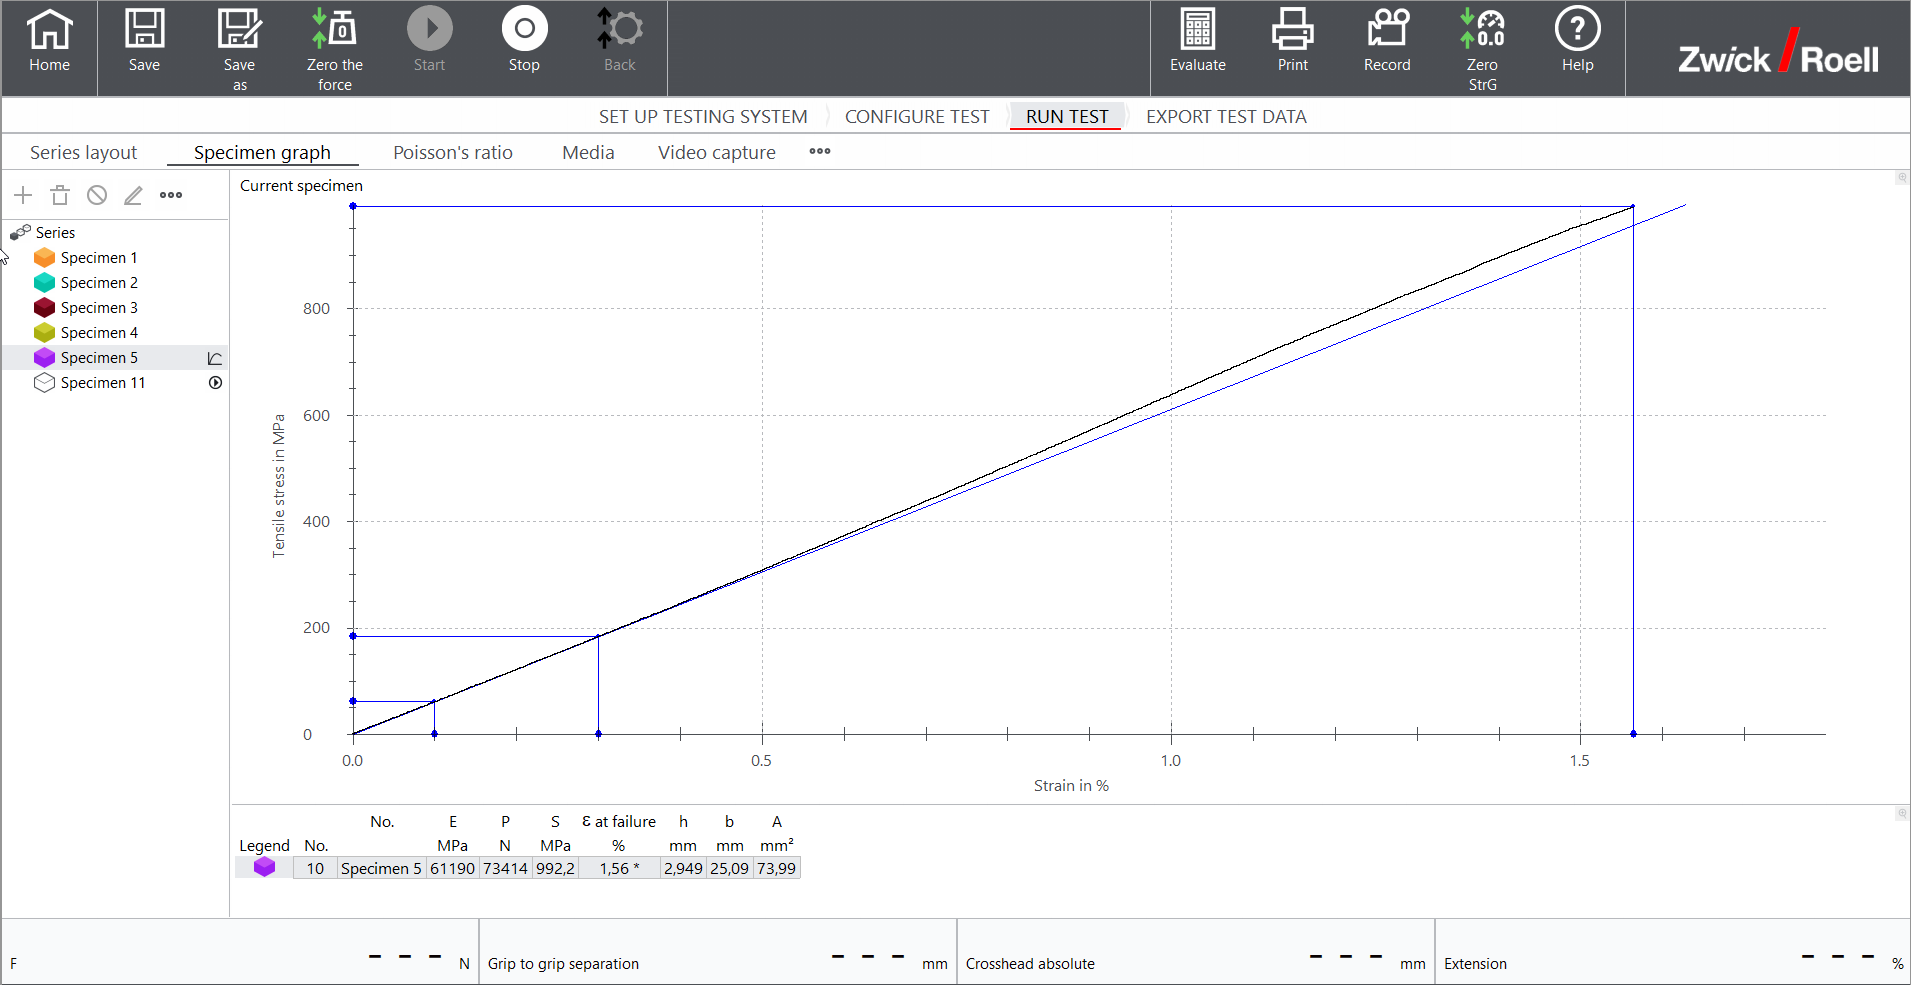Click the Record camera icon
This screenshot has width=1911, height=985.
(x=1387, y=42)
